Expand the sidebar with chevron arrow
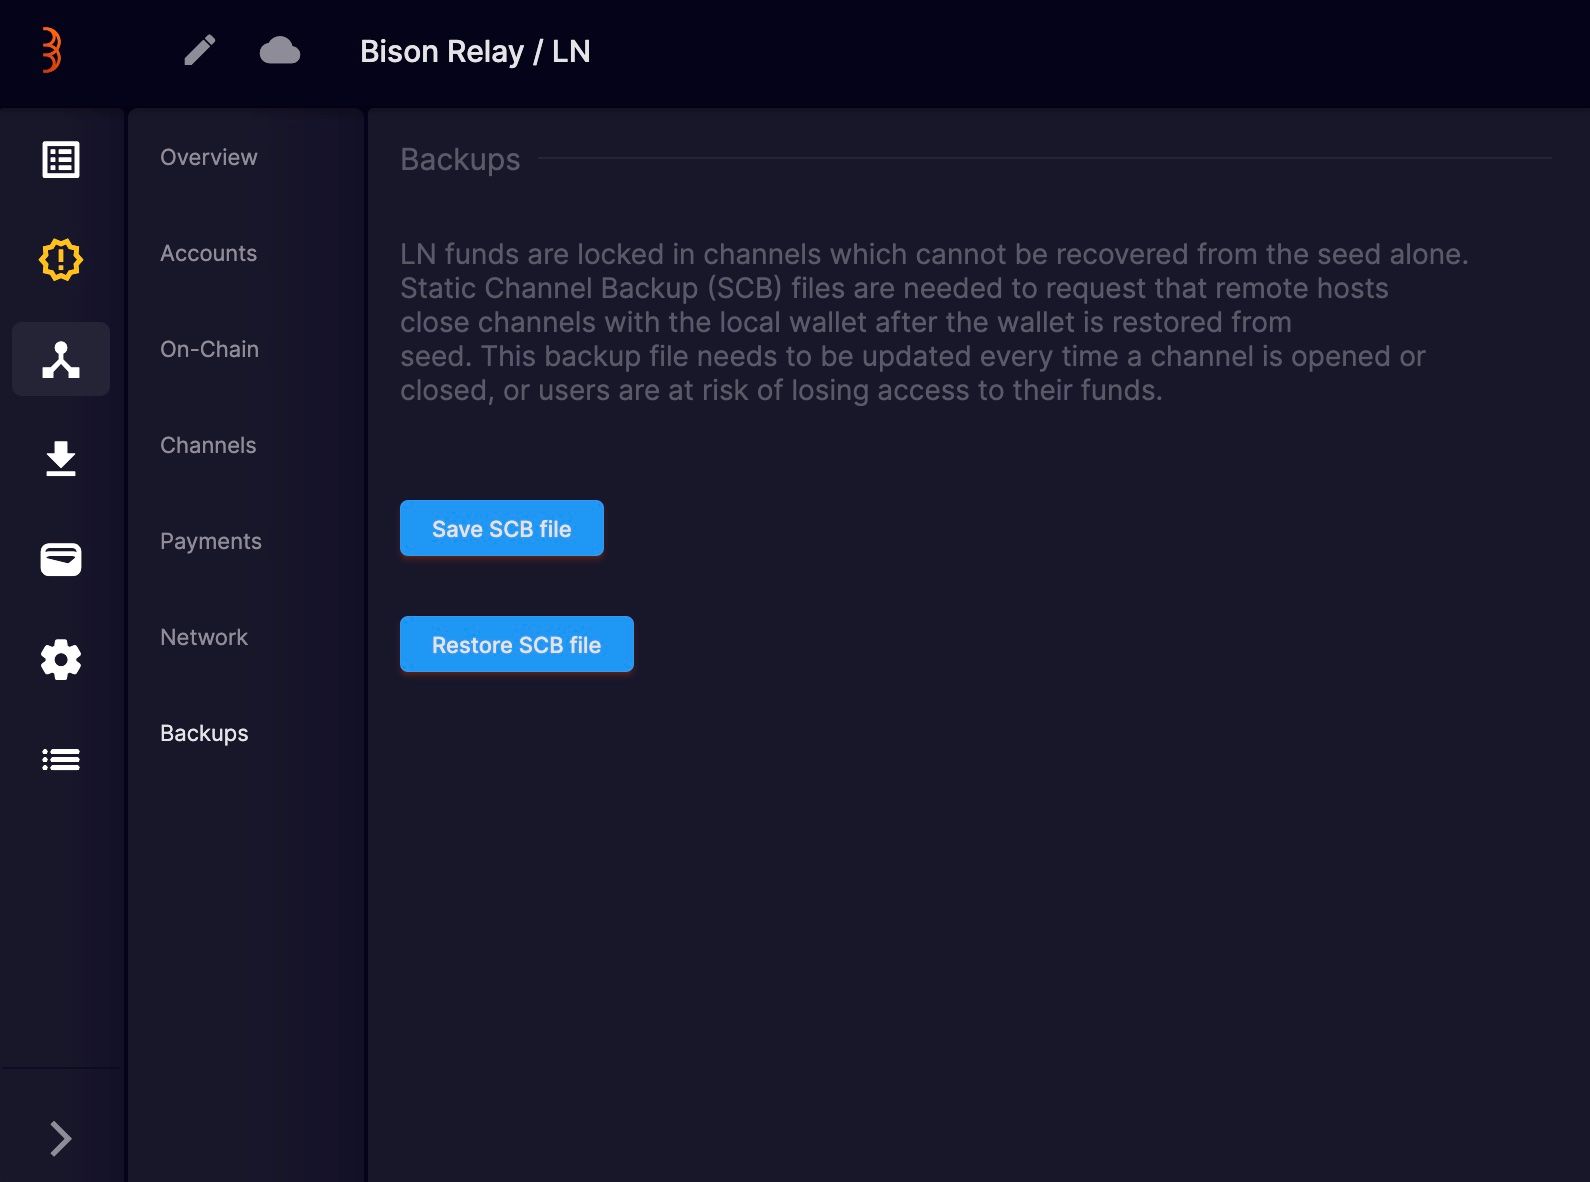 pyautogui.click(x=61, y=1138)
